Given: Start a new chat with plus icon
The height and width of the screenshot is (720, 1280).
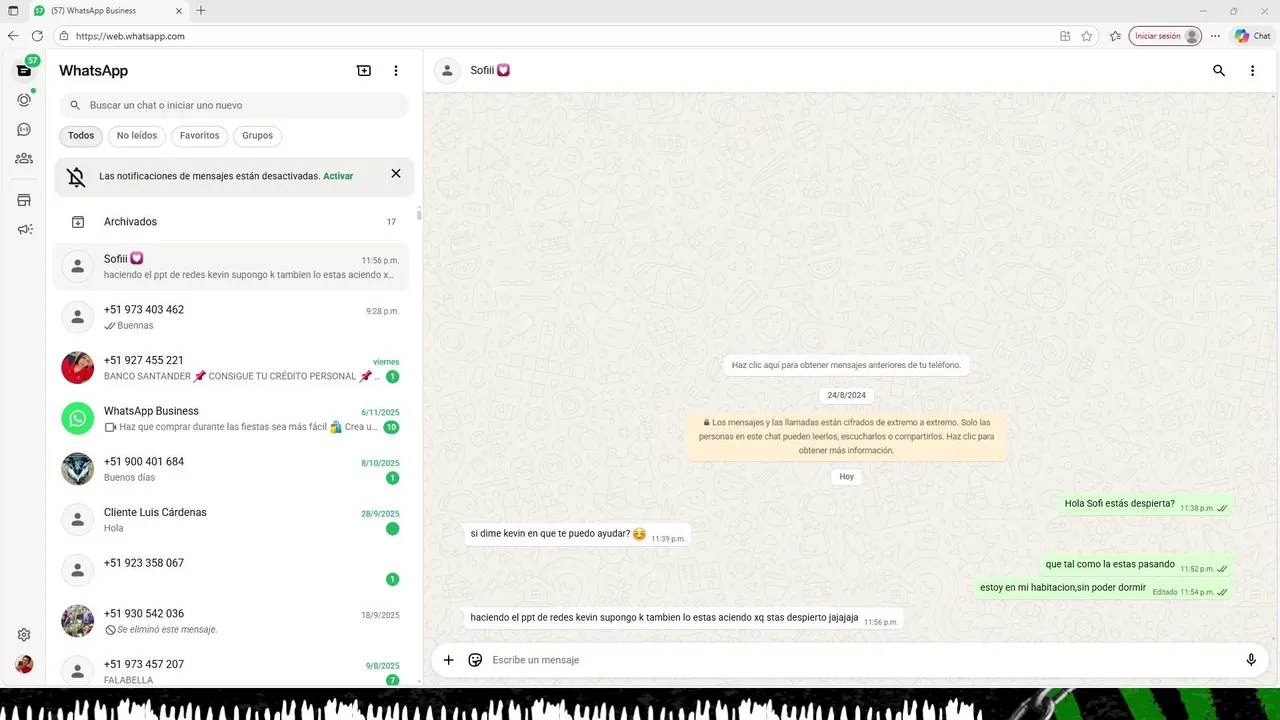Looking at the screenshot, I should tap(364, 71).
